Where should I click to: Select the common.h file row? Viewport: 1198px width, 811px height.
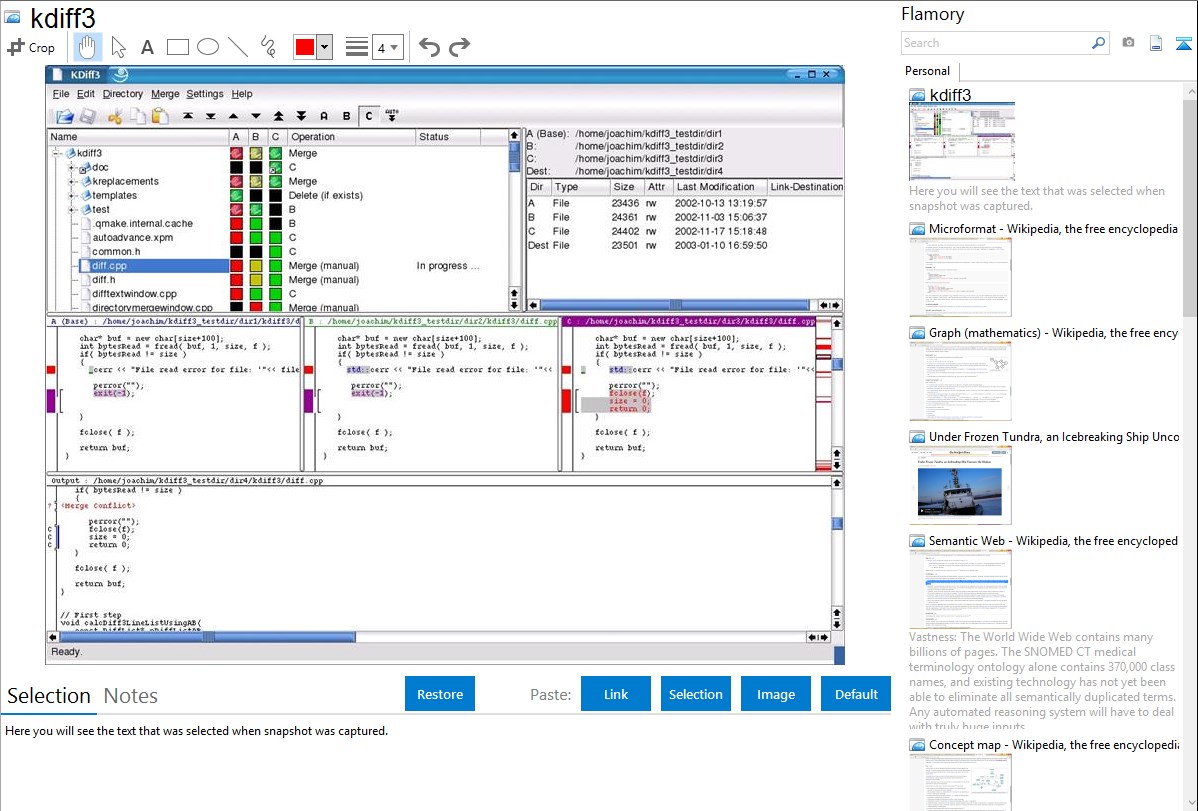pyautogui.click(x=116, y=251)
